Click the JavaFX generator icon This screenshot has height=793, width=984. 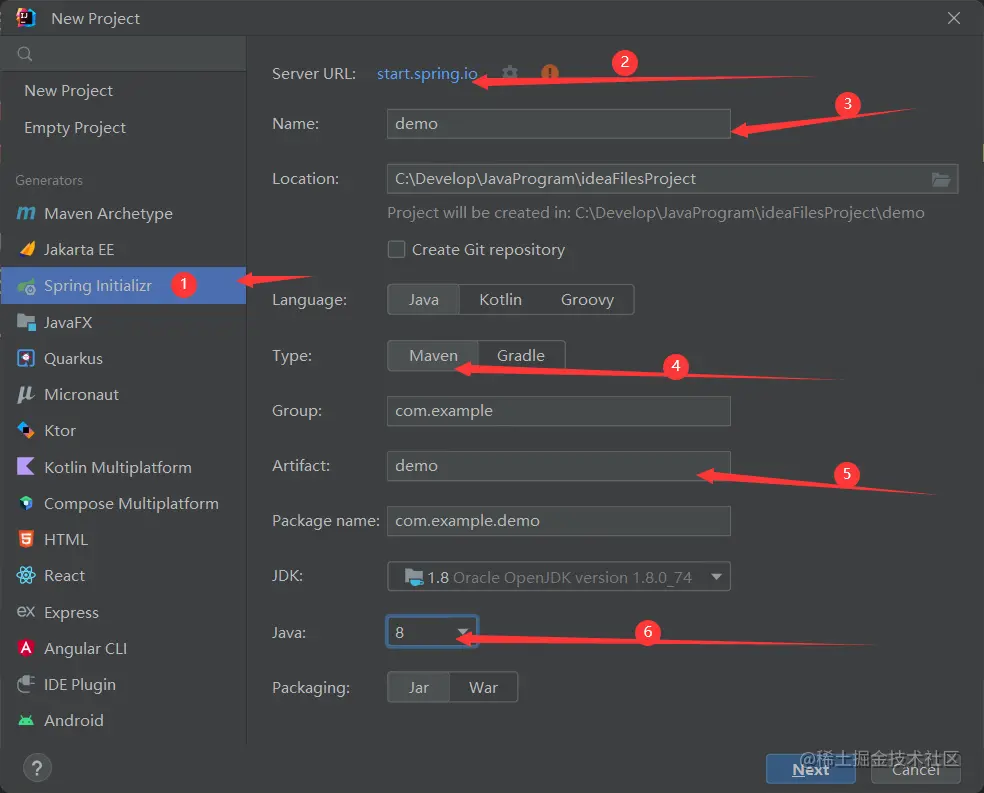click(x=26, y=322)
